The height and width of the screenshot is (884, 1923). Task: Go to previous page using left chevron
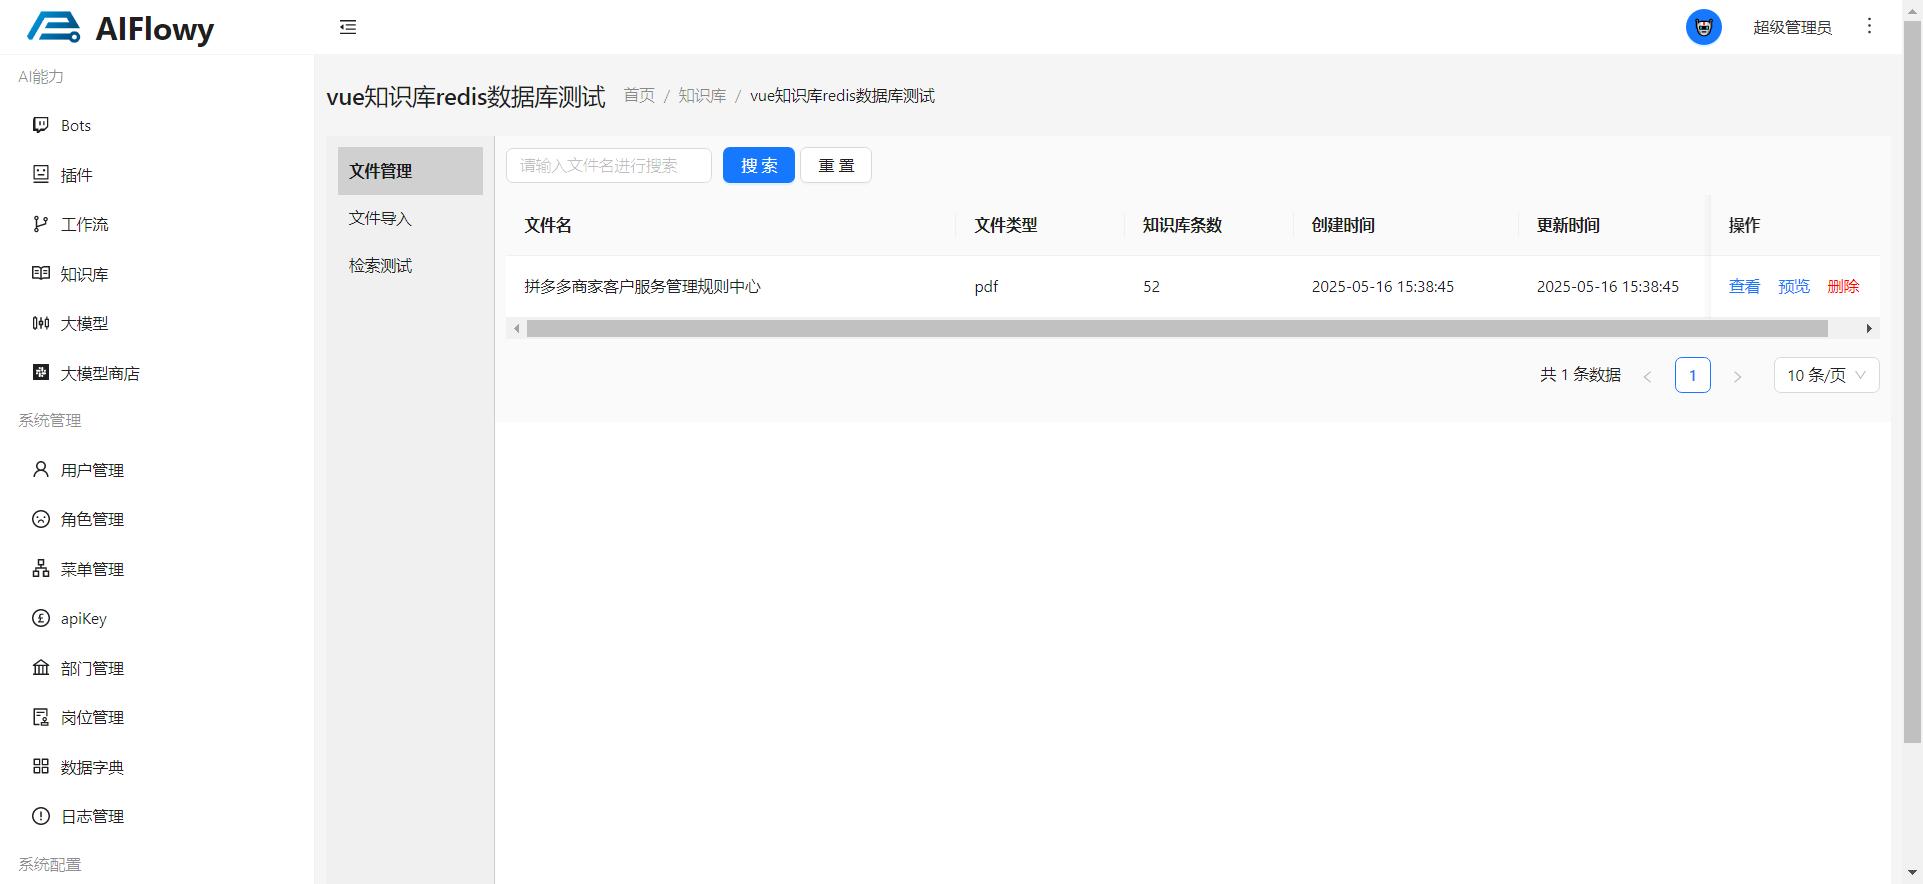pyautogui.click(x=1647, y=376)
